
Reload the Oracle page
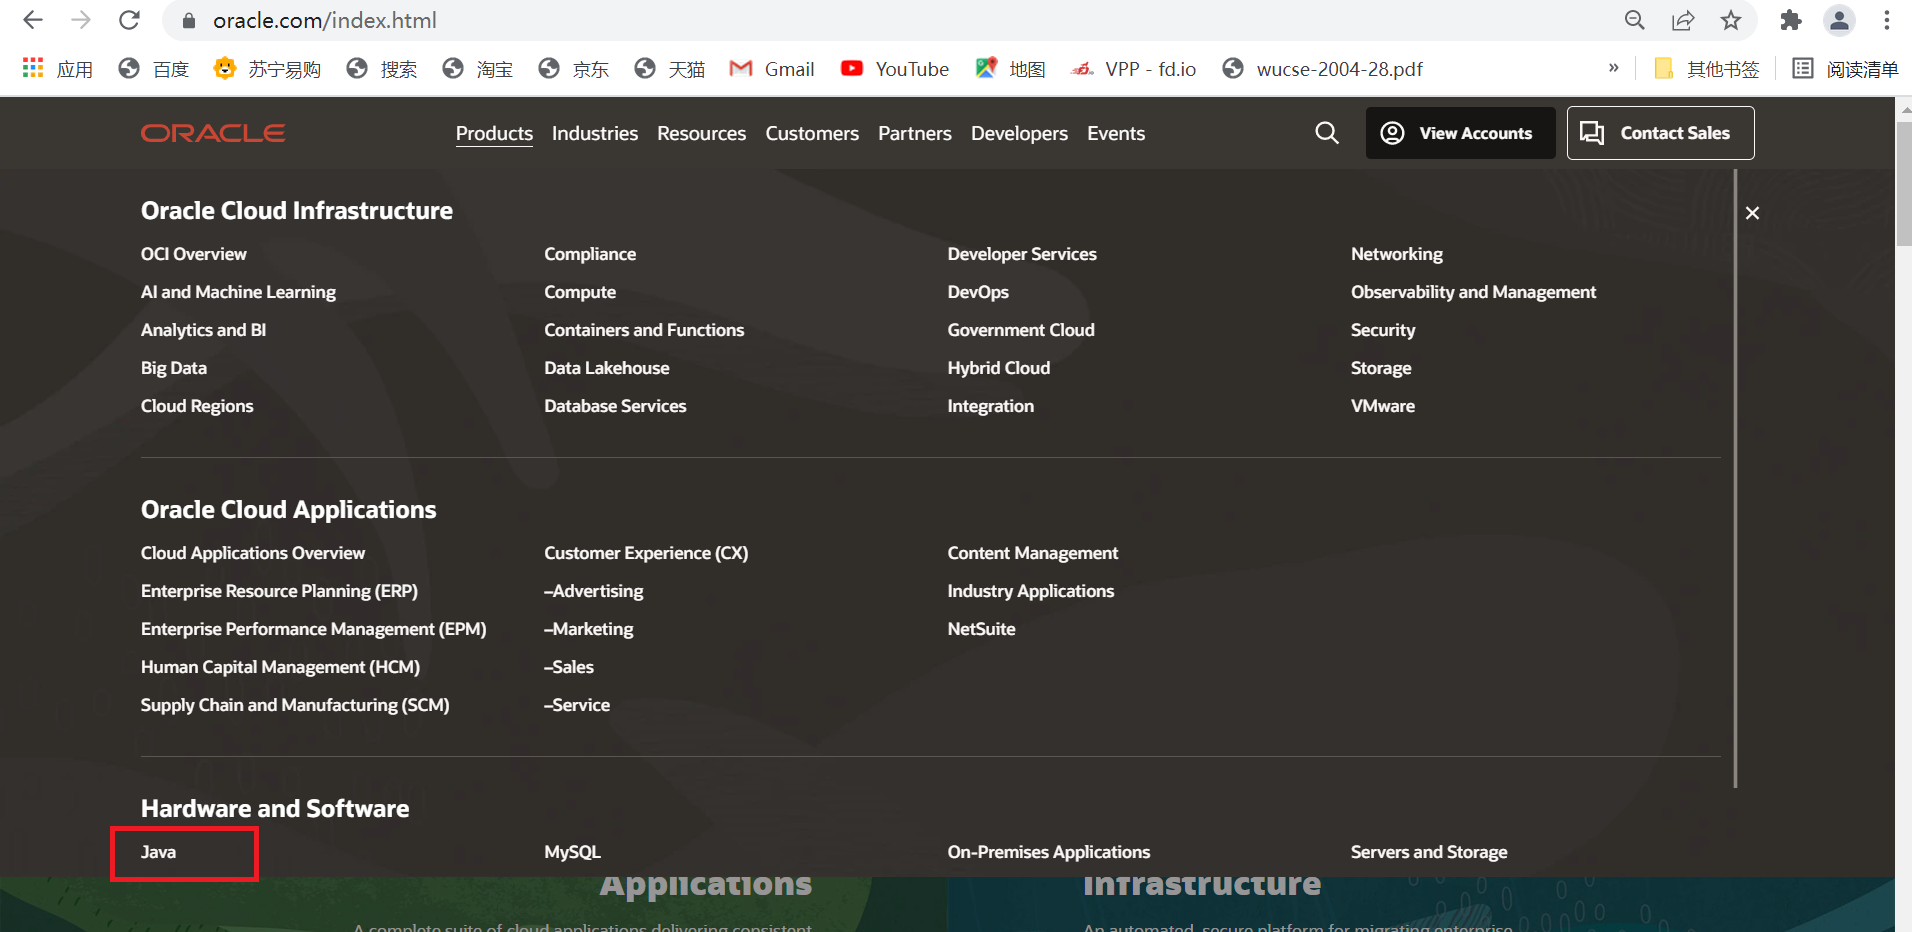click(x=129, y=20)
